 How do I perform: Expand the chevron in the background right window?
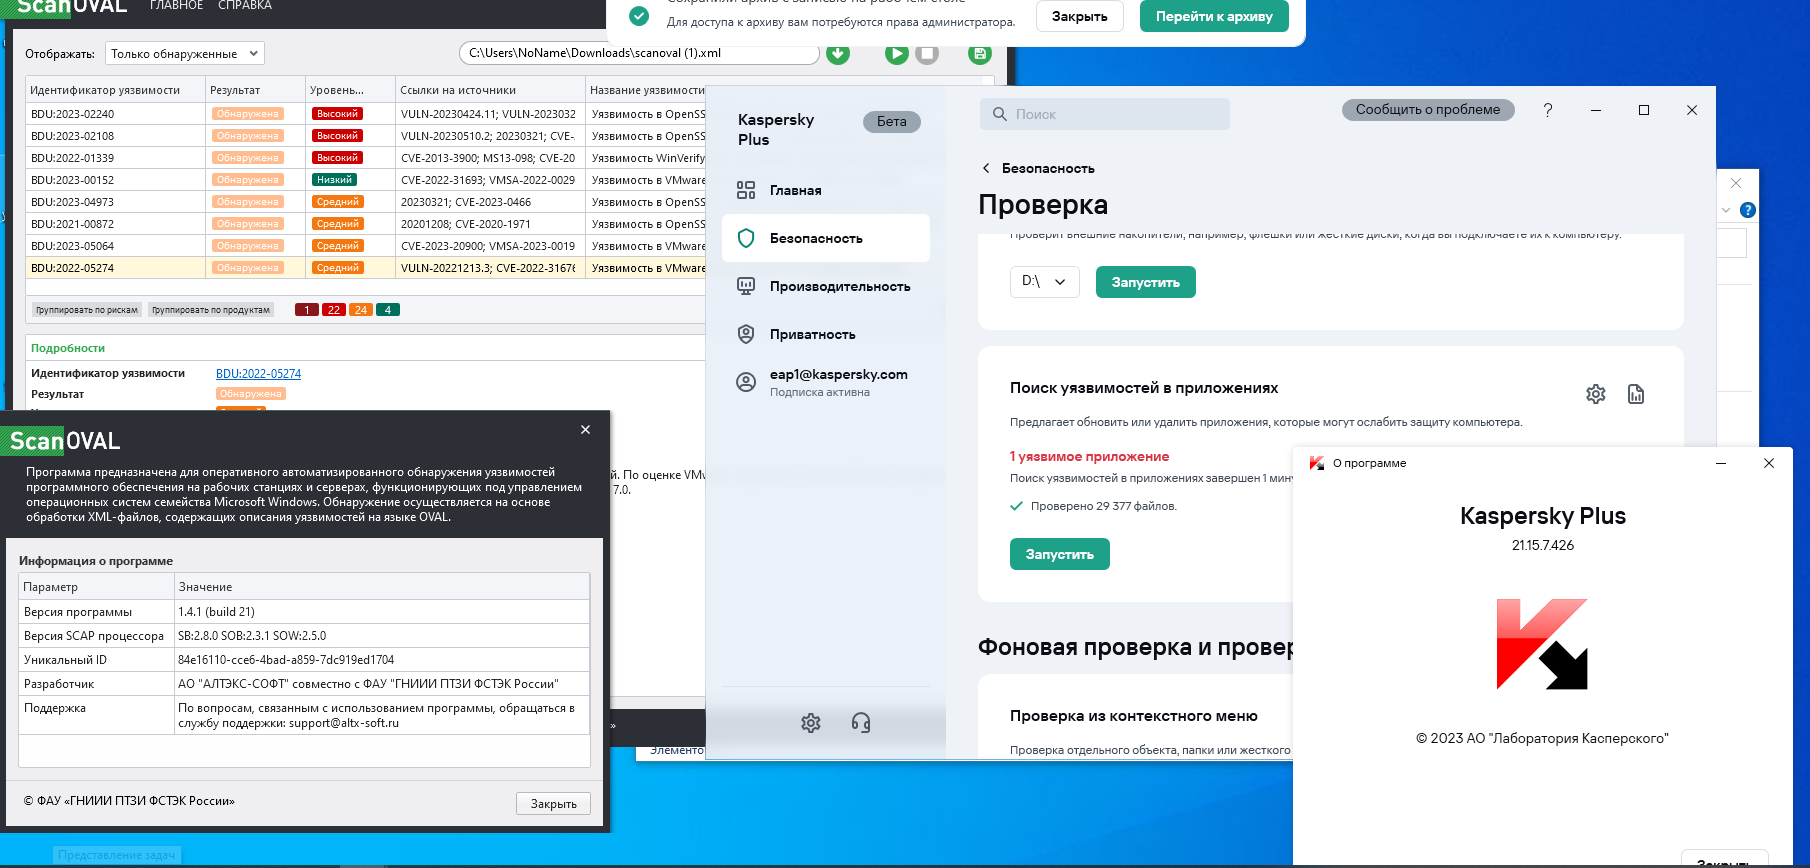point(1726,210)
